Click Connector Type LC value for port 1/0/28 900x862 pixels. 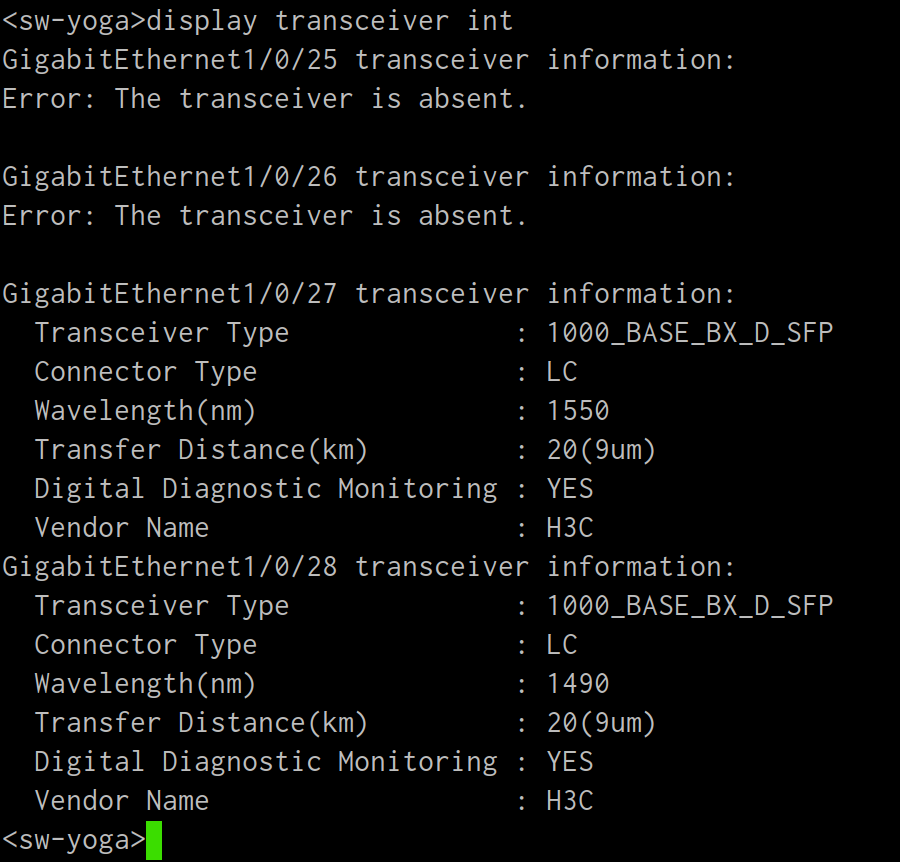pos(562,645)
